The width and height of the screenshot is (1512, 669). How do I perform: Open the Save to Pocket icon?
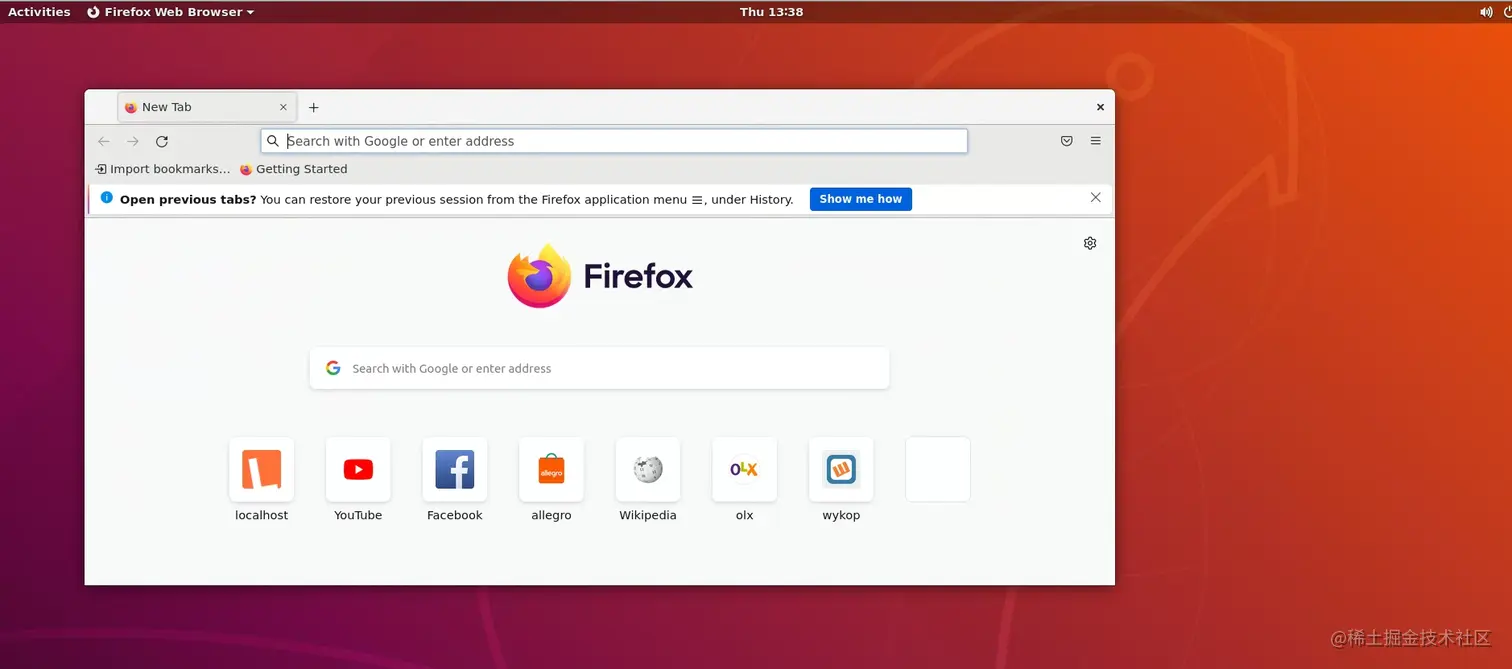pyautogui.click(x=1067, y=141)
